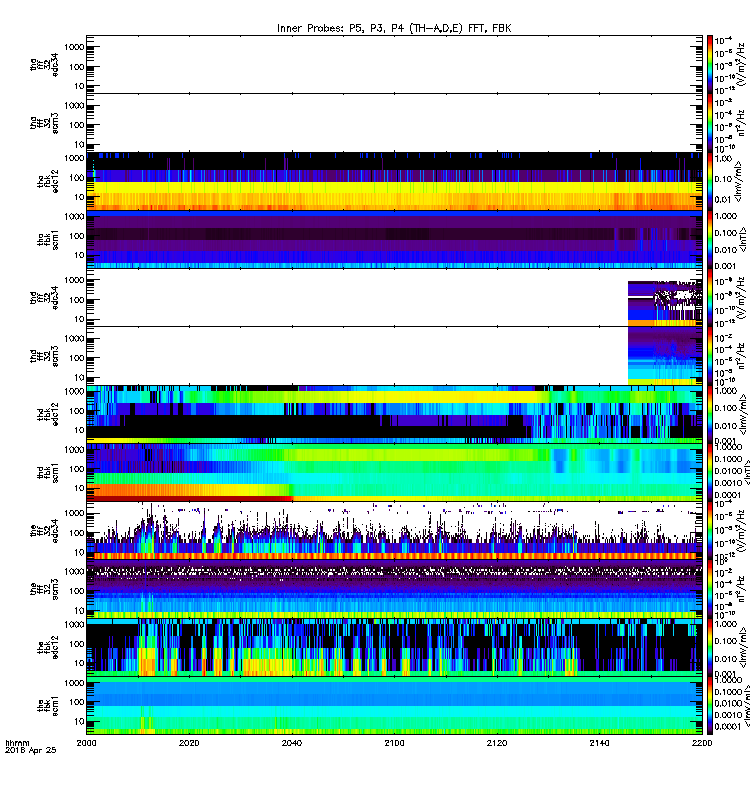Viewport: 750px width, 800px height.
Task: Click the 2140 time axis label
Action: 599,743
